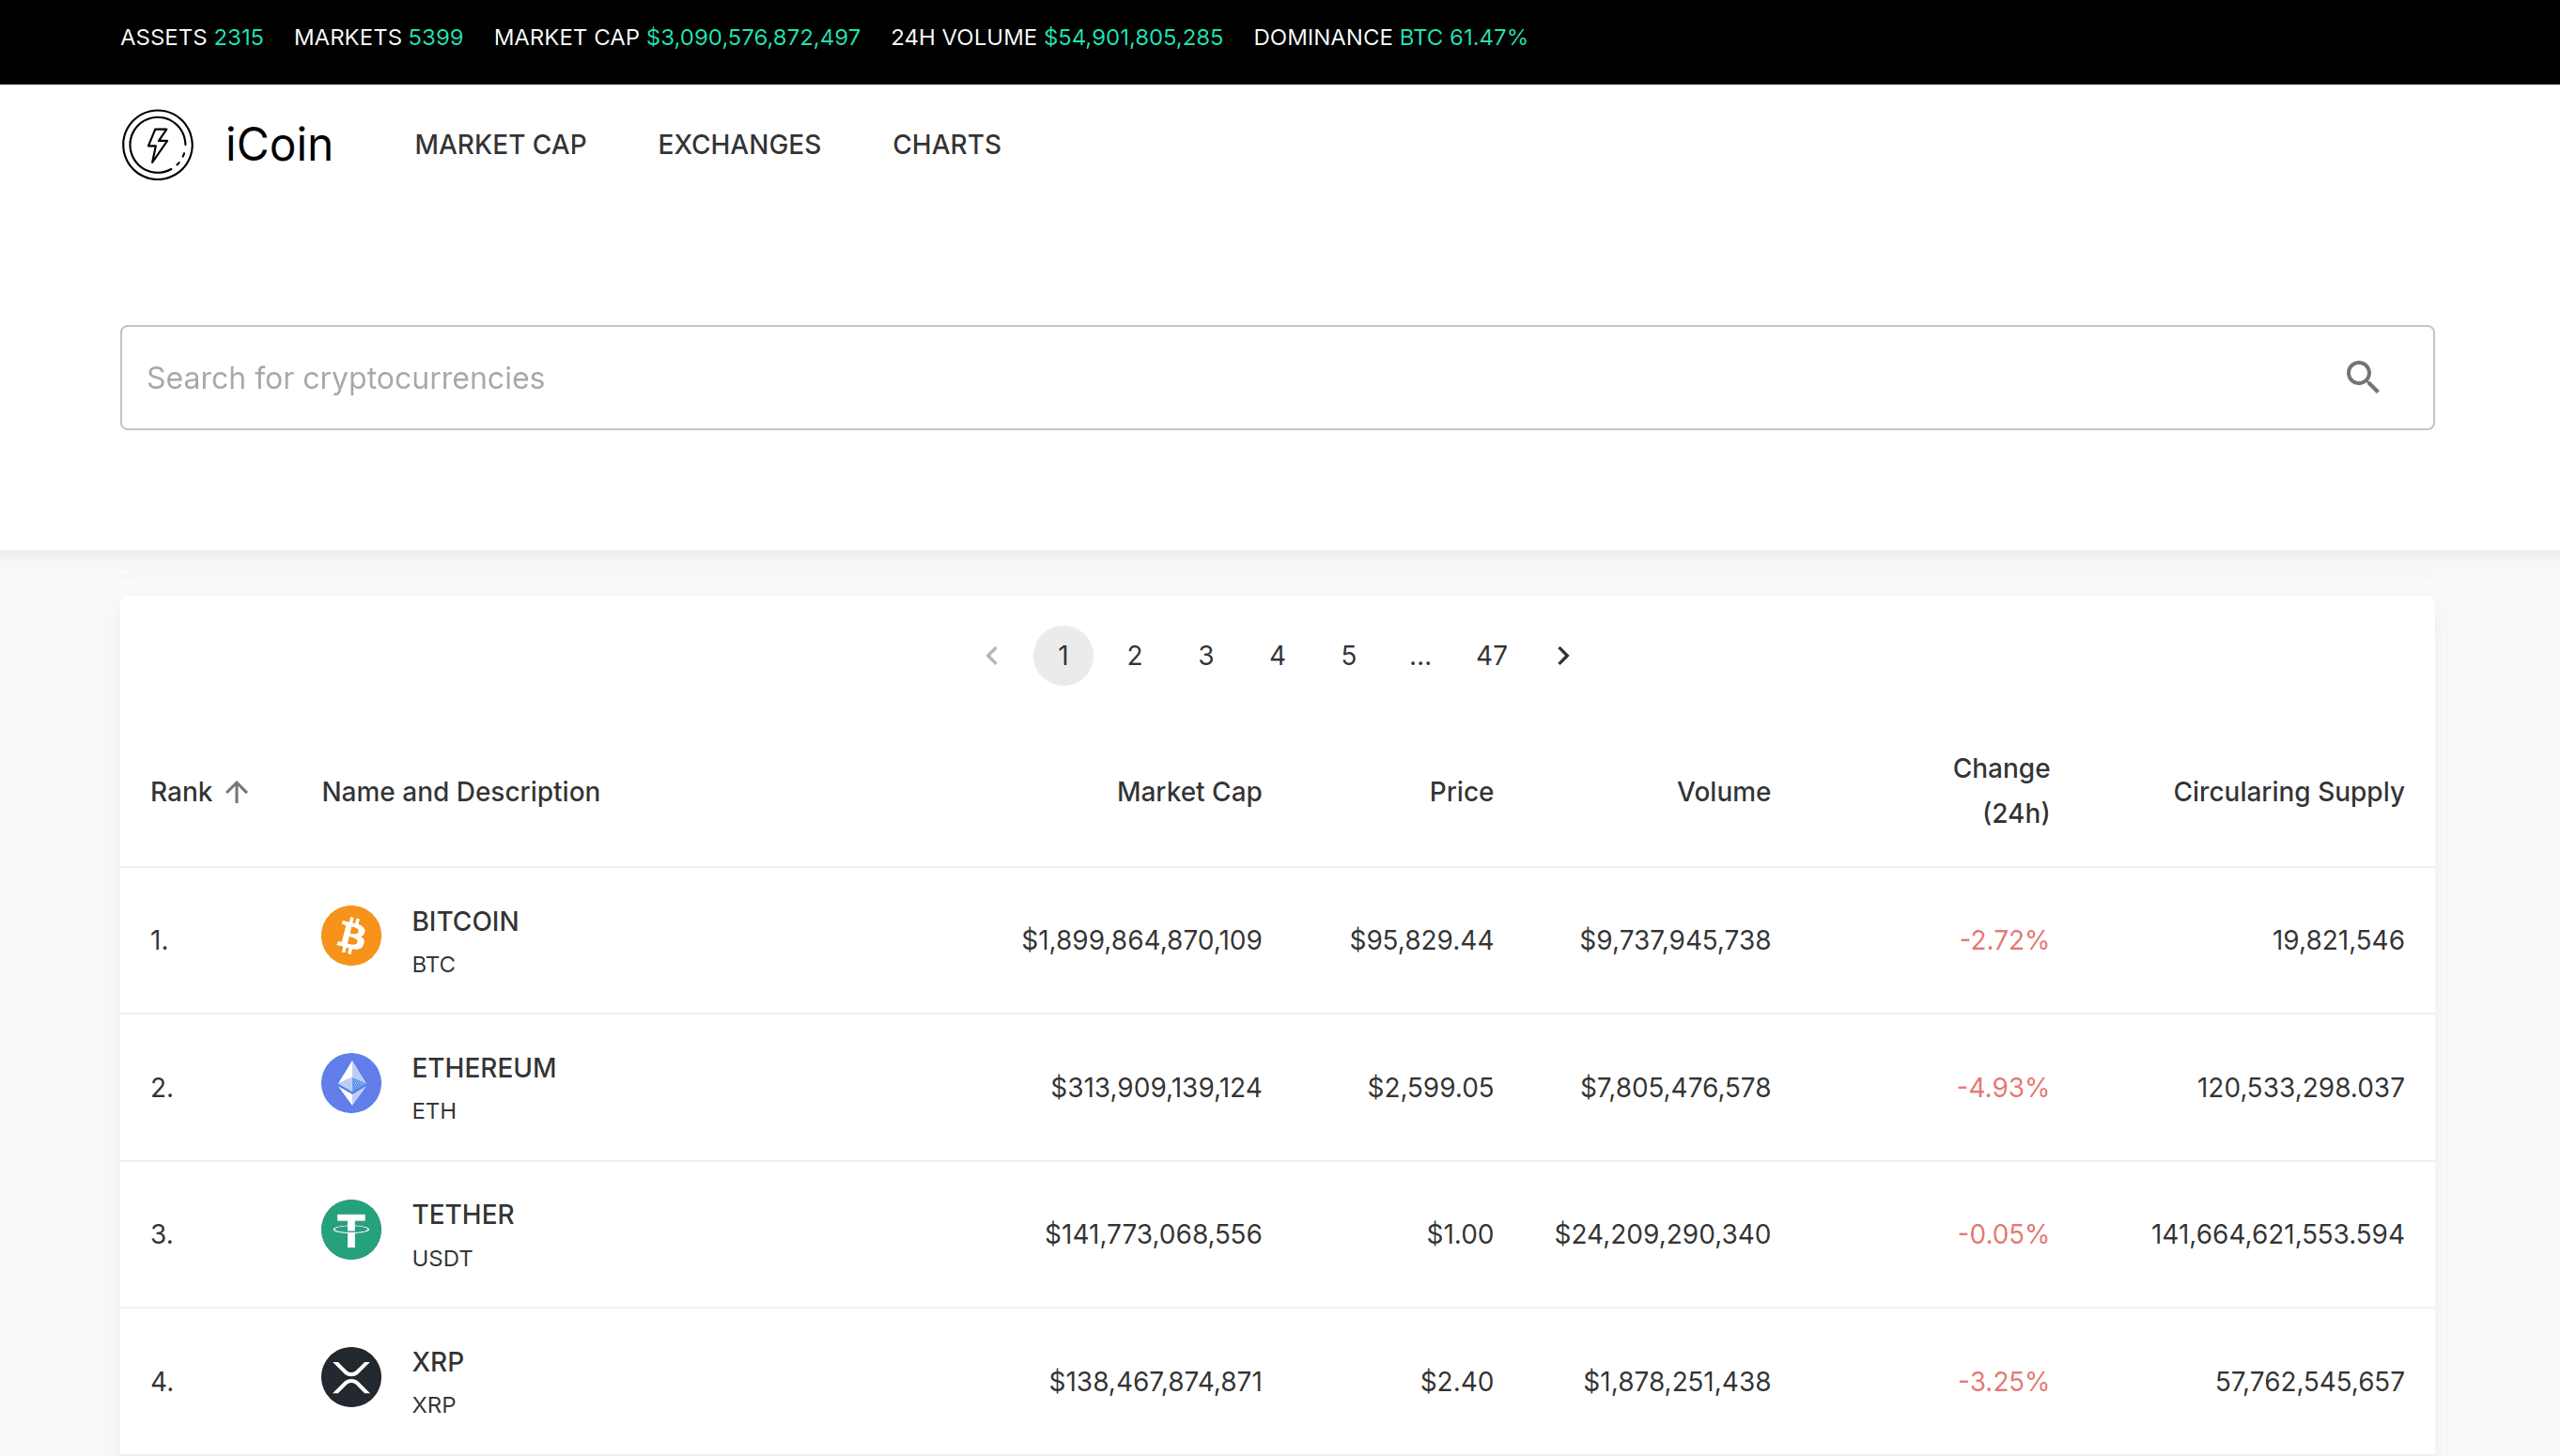The width and height of the screenshot is (2560, 1456).
Task: Click Ethereum change -4.93%
Action: [2003, 1087]
